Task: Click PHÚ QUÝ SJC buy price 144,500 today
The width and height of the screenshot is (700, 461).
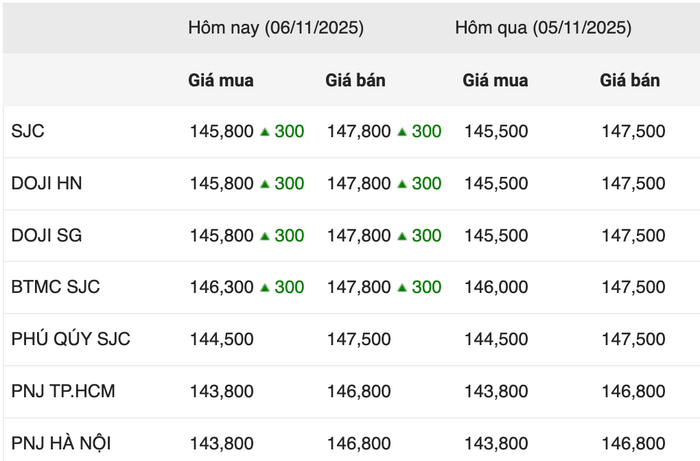Action: coord(221,339)
